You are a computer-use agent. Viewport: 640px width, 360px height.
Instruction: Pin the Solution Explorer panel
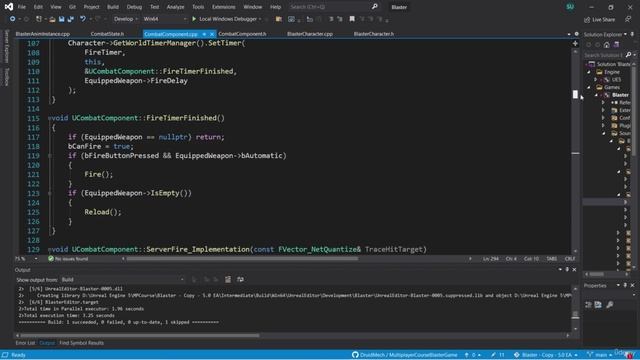pos(632,34)
